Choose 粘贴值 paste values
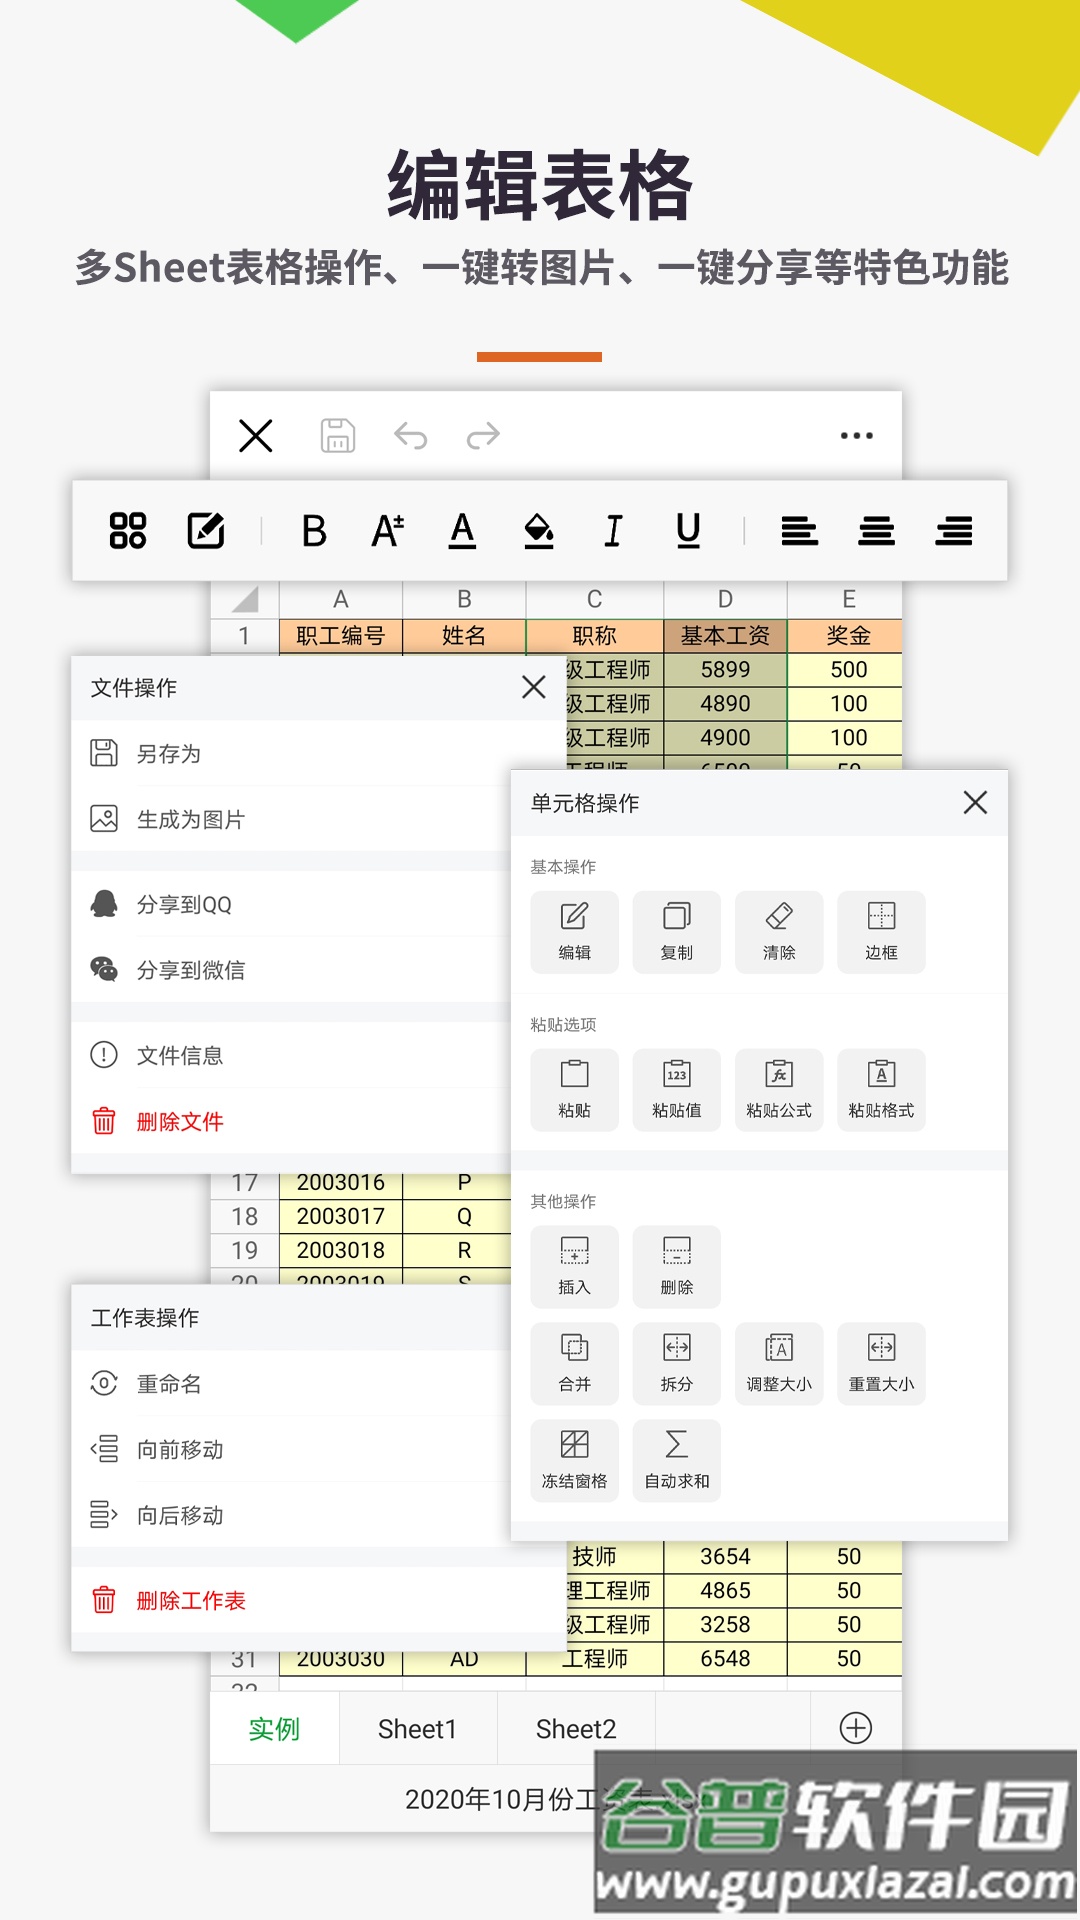This screenshot has width=1080, height=1920. (x=677, y=1090)
